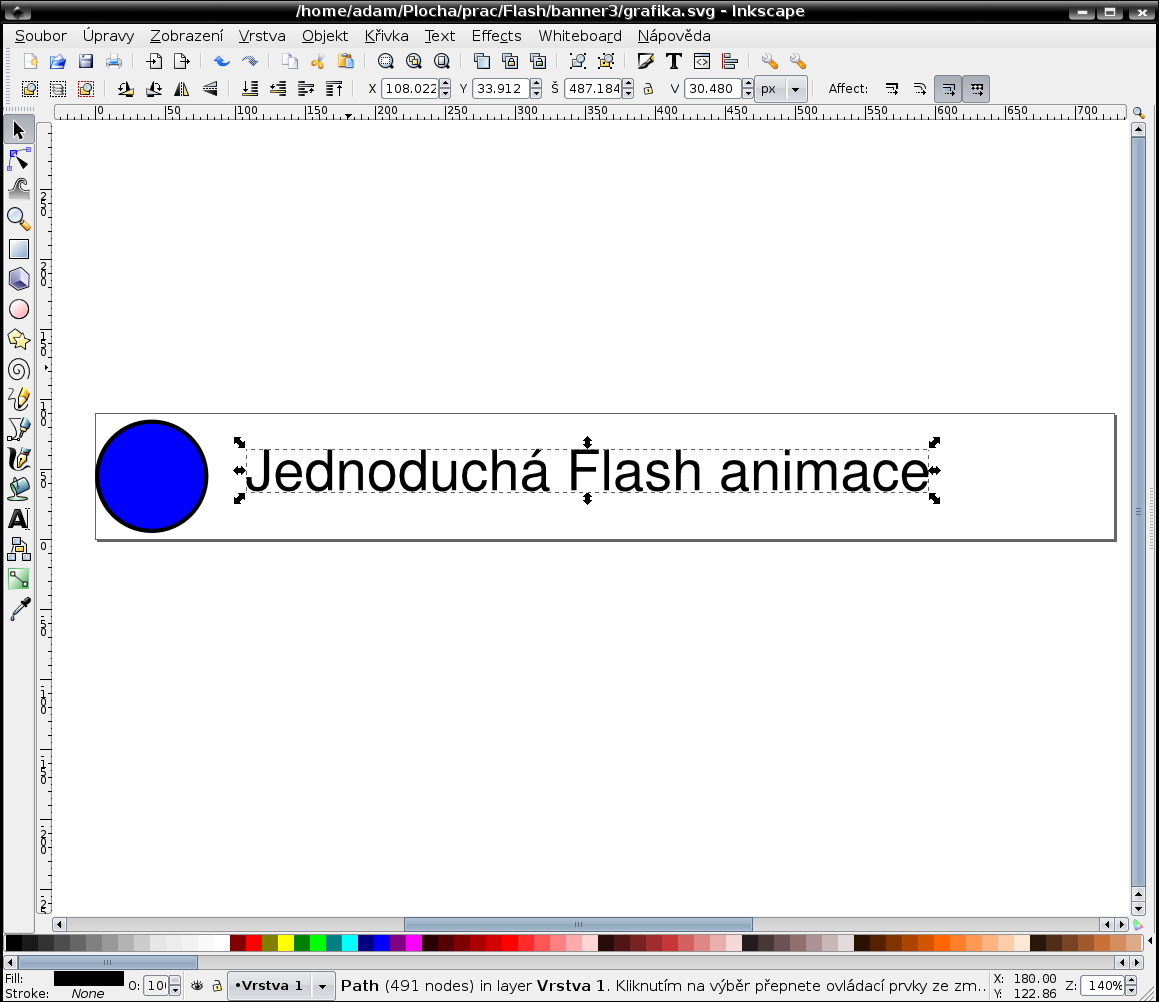Select the Connector tool
The height and width of the screenshot is (1002, 1159).
point(18,549)
